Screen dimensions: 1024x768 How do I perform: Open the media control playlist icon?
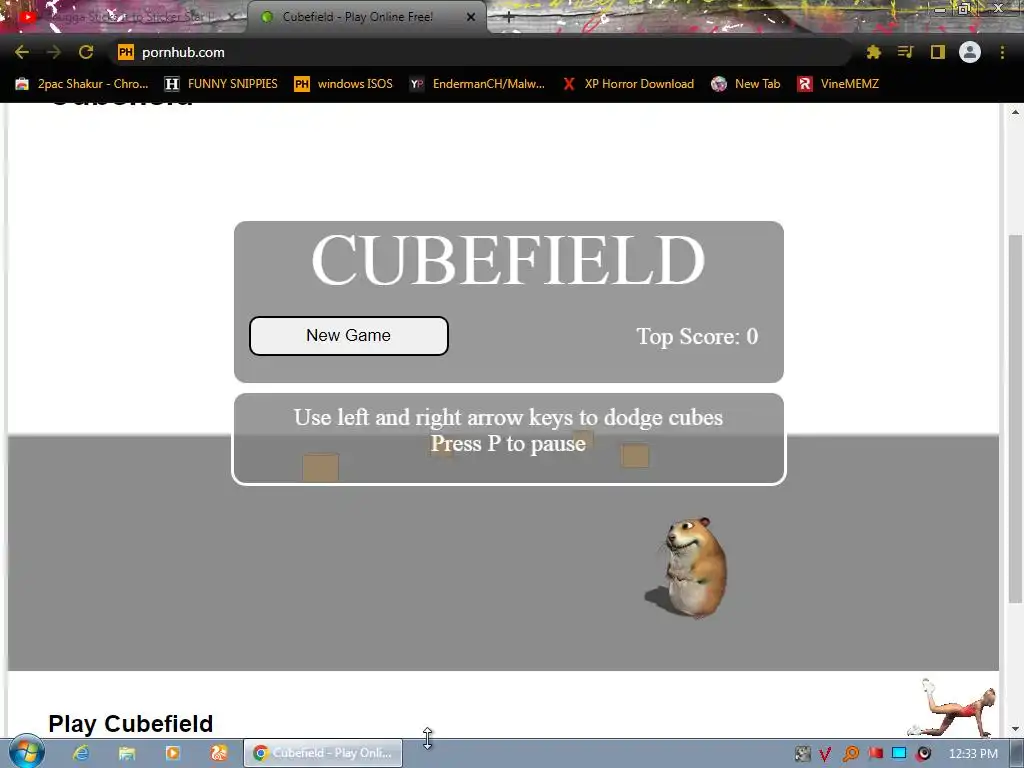(x=905, y=52)
